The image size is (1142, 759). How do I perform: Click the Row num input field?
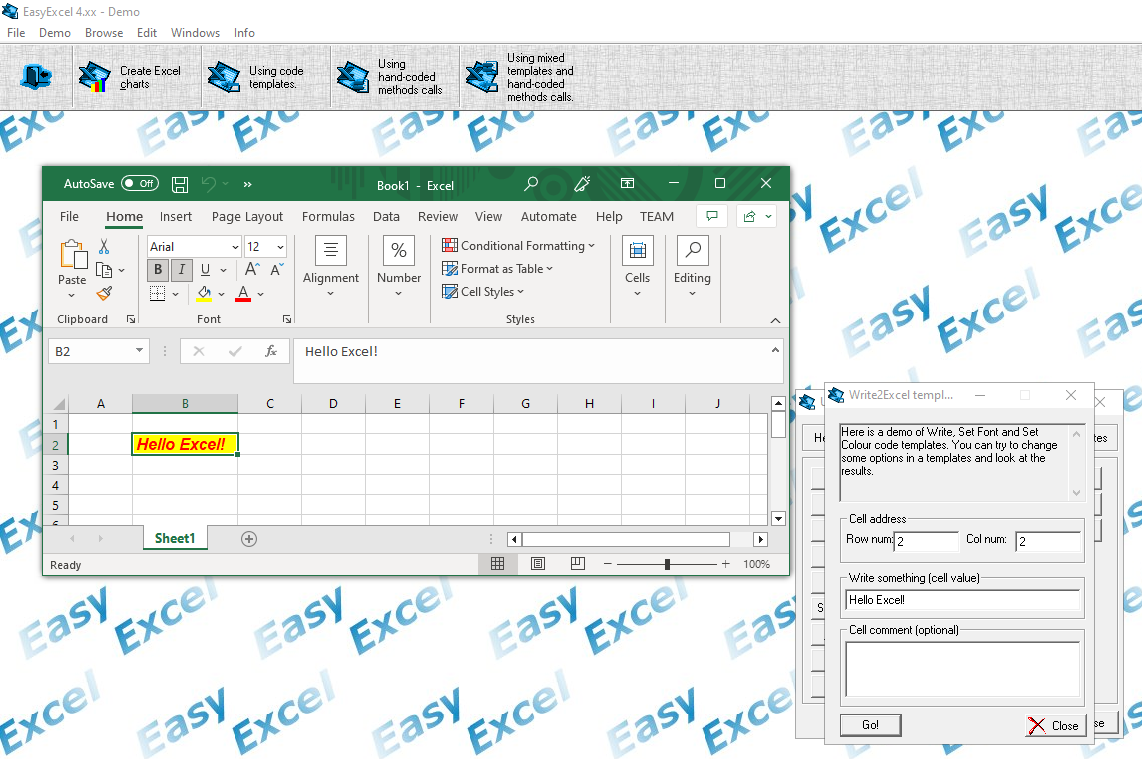coord(926,541)
